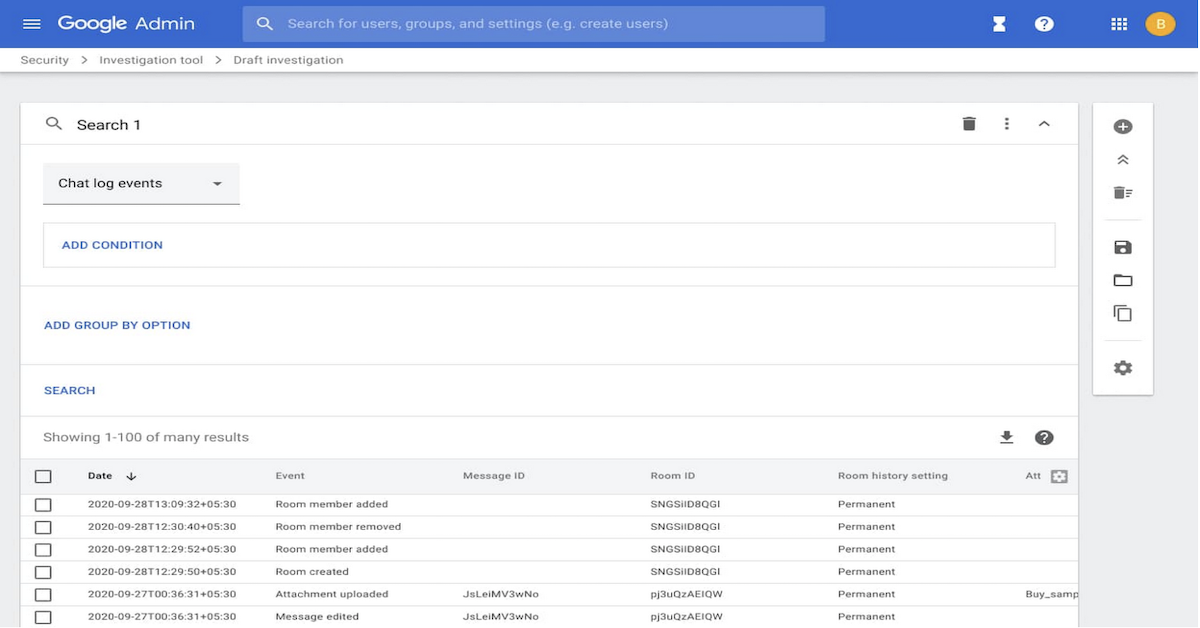Delete Search 1 with trash icon
The height and width of the screenshot is (628, 1200).
968,124
